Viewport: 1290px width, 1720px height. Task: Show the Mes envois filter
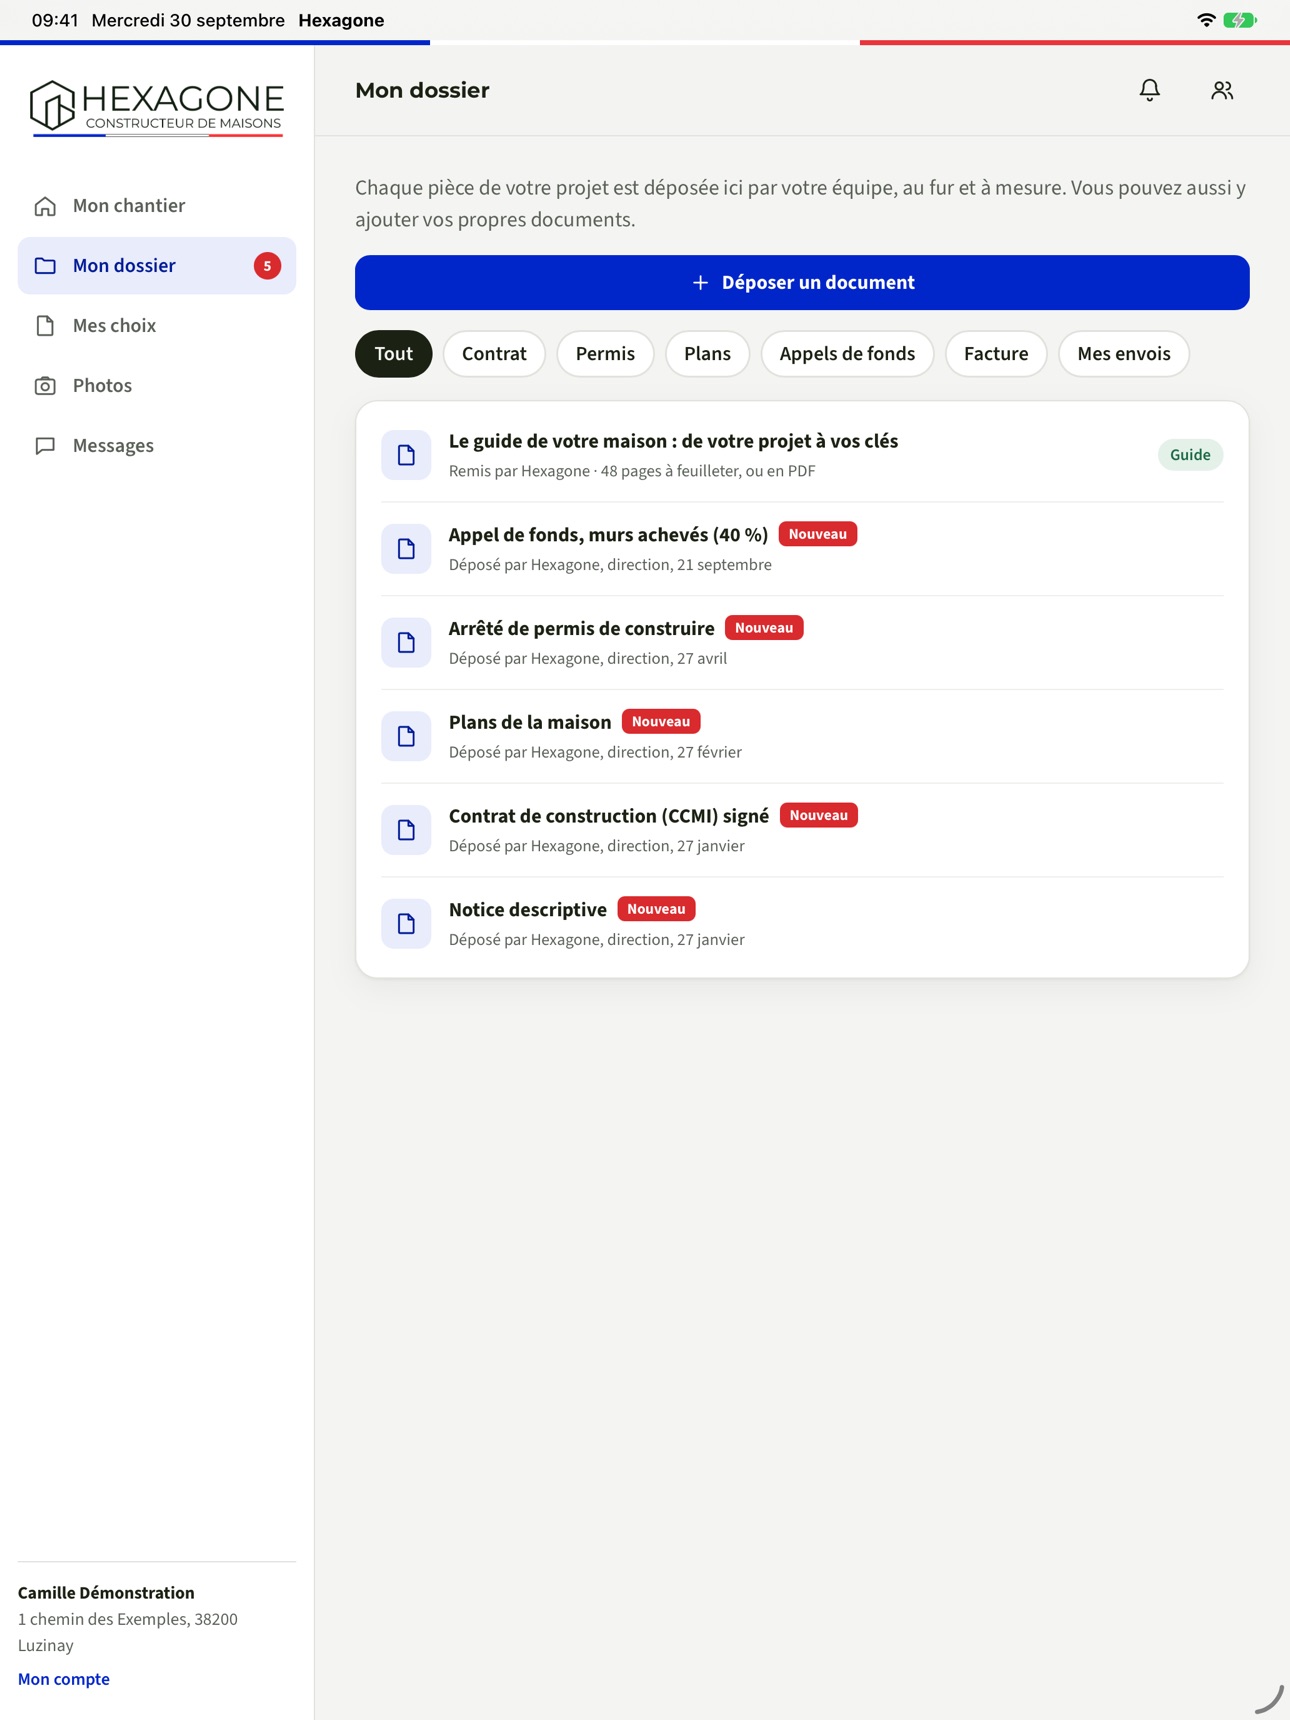1124,354
